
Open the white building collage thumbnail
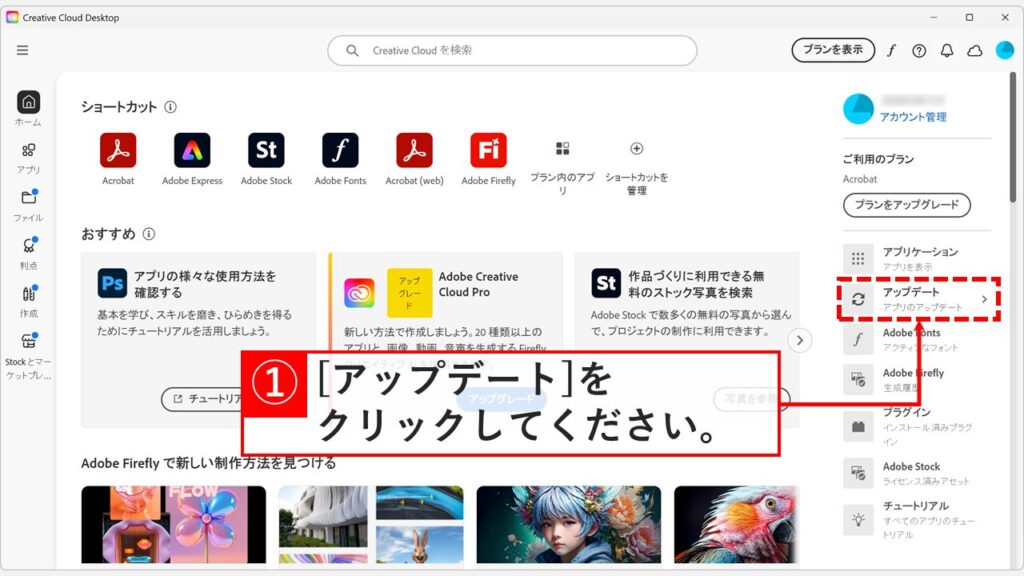pyautogui.click(x=371, y=524)
